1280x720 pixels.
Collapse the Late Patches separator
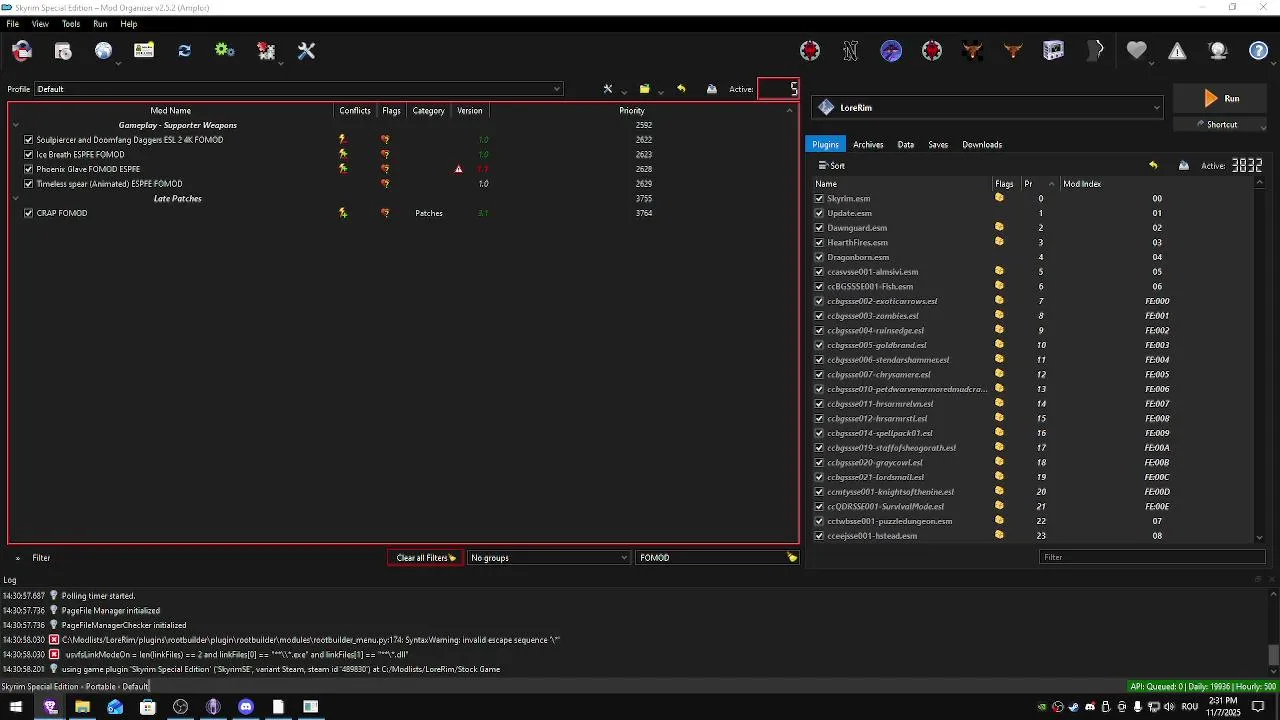pyautogui.click(x=16, y=199)
